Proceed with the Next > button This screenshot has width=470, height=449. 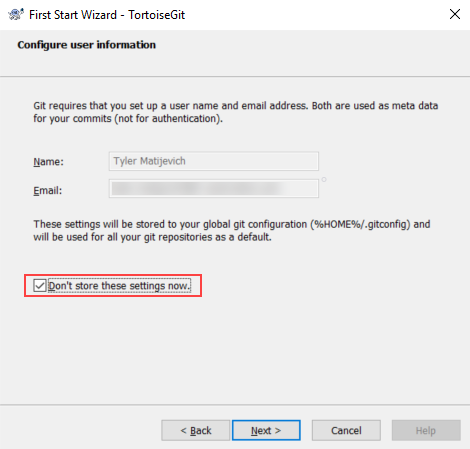click(x=266, y=430)
